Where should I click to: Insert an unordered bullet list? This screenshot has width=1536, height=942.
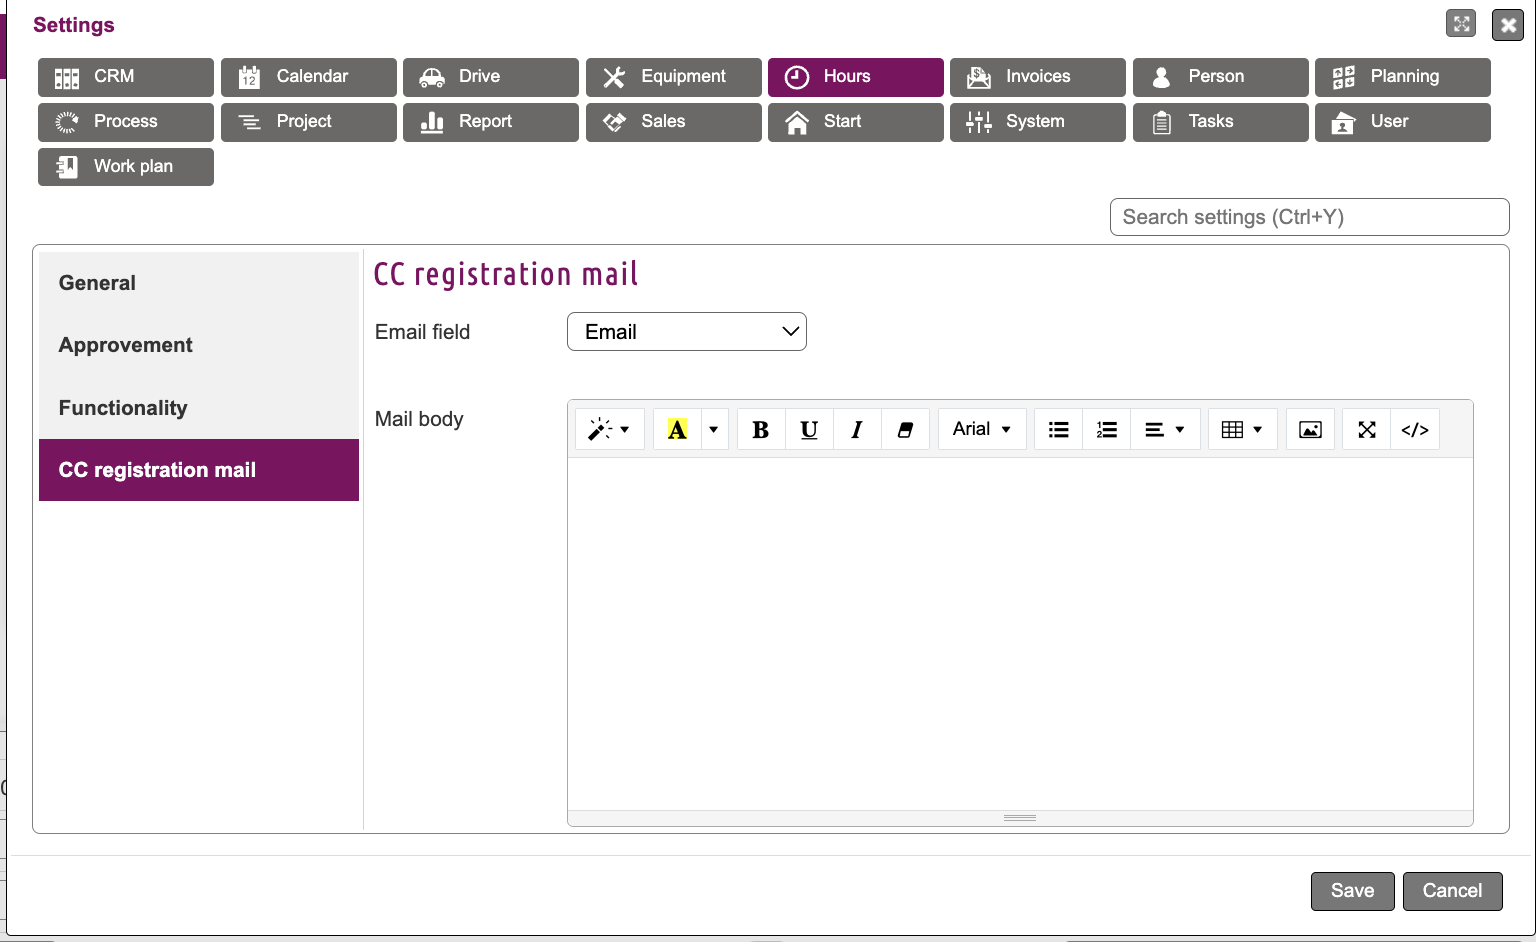[x=1058, y=430]
